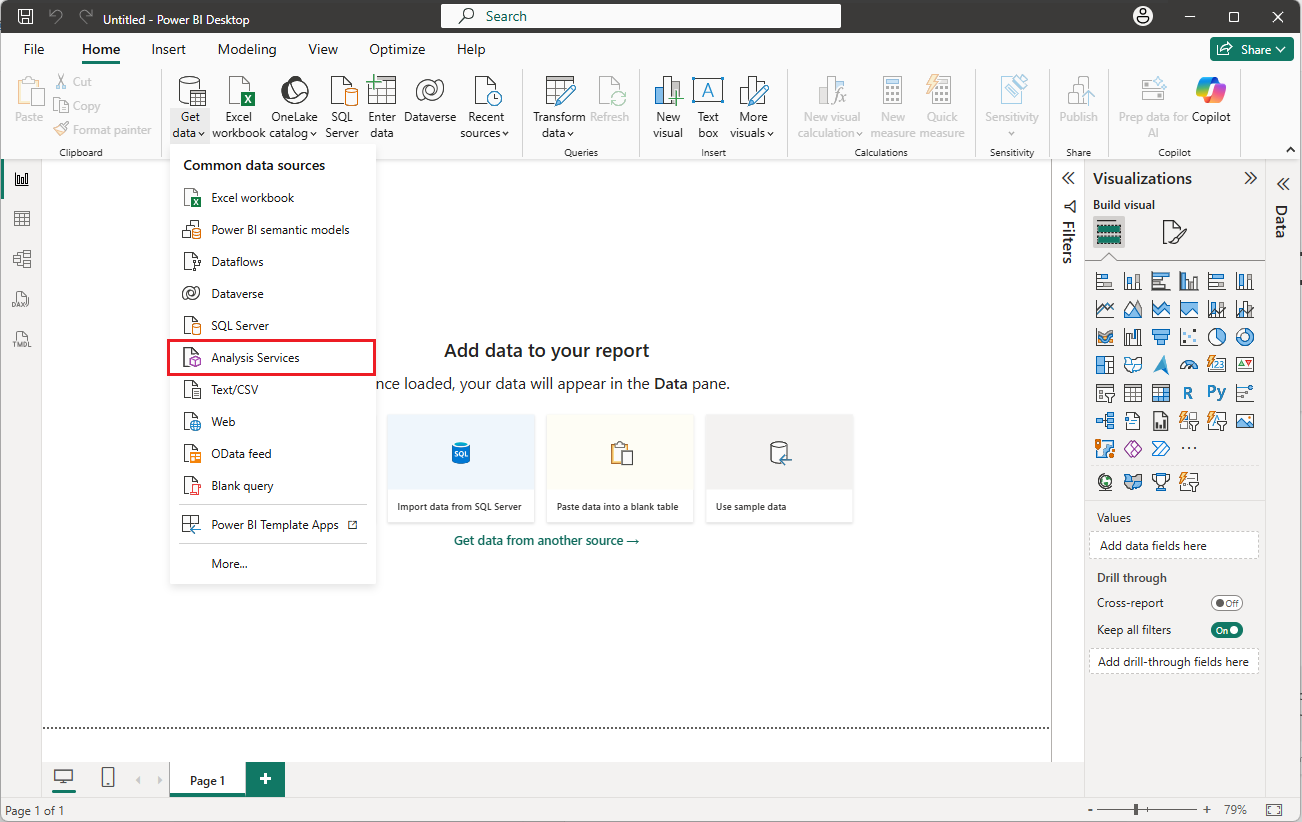This screenshot has height=822, width=1302.
Task: Open DAX query view in left sidebar
Action: (x=21, y=299)
